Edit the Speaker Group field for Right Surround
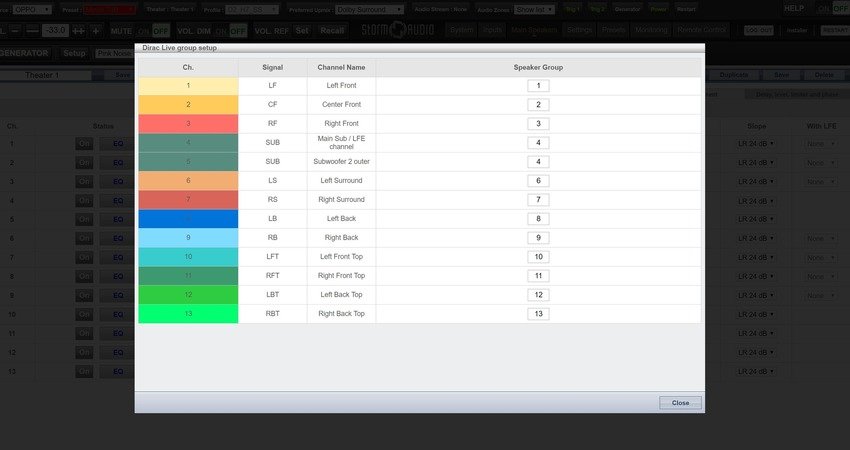 click(538, 200)
